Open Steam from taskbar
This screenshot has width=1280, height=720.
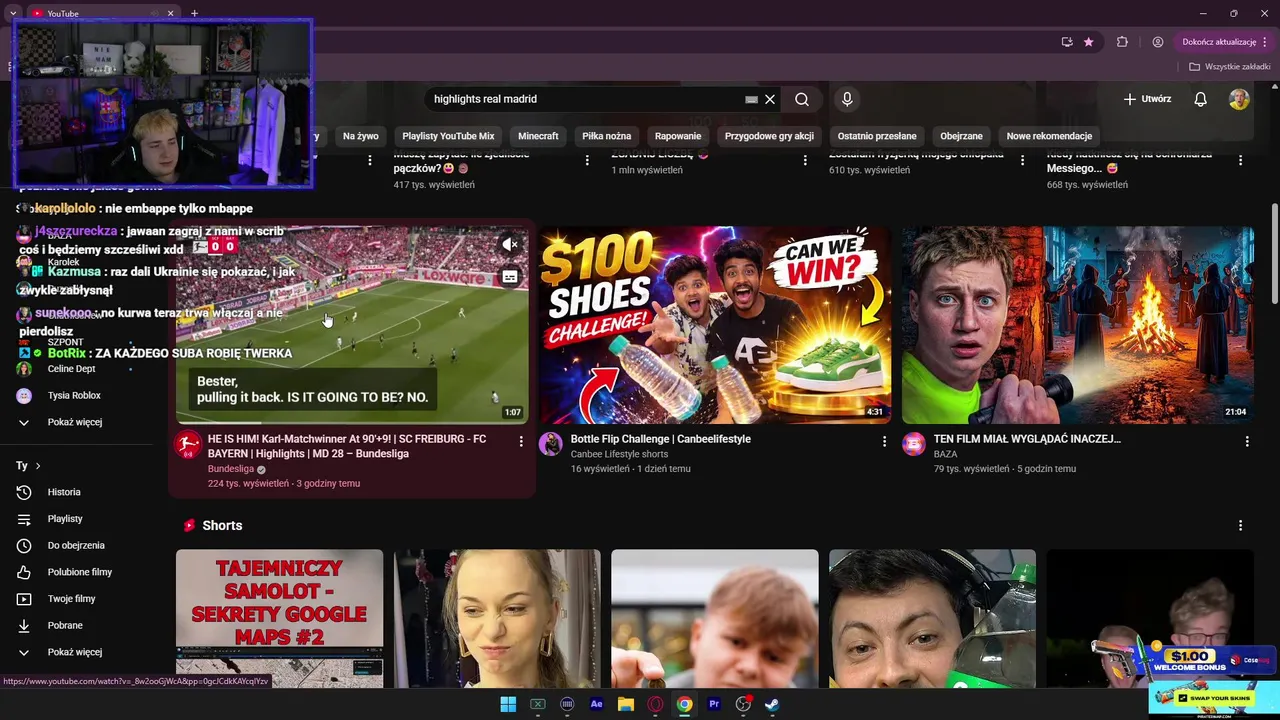(773, 704)
